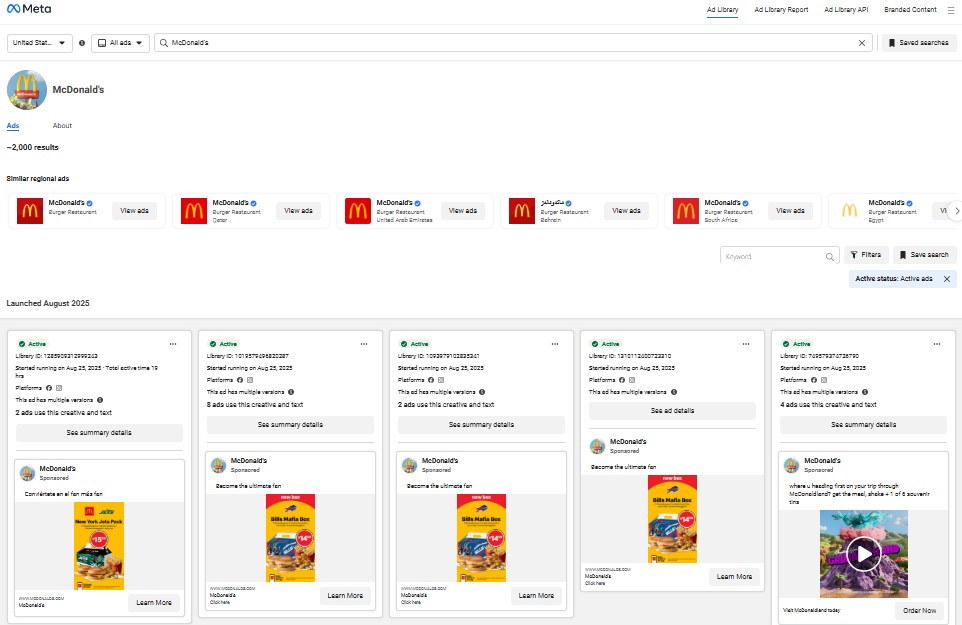Click View ads for Qatar McDonald's
962x625 pixels.
click(x=298, y=211)
